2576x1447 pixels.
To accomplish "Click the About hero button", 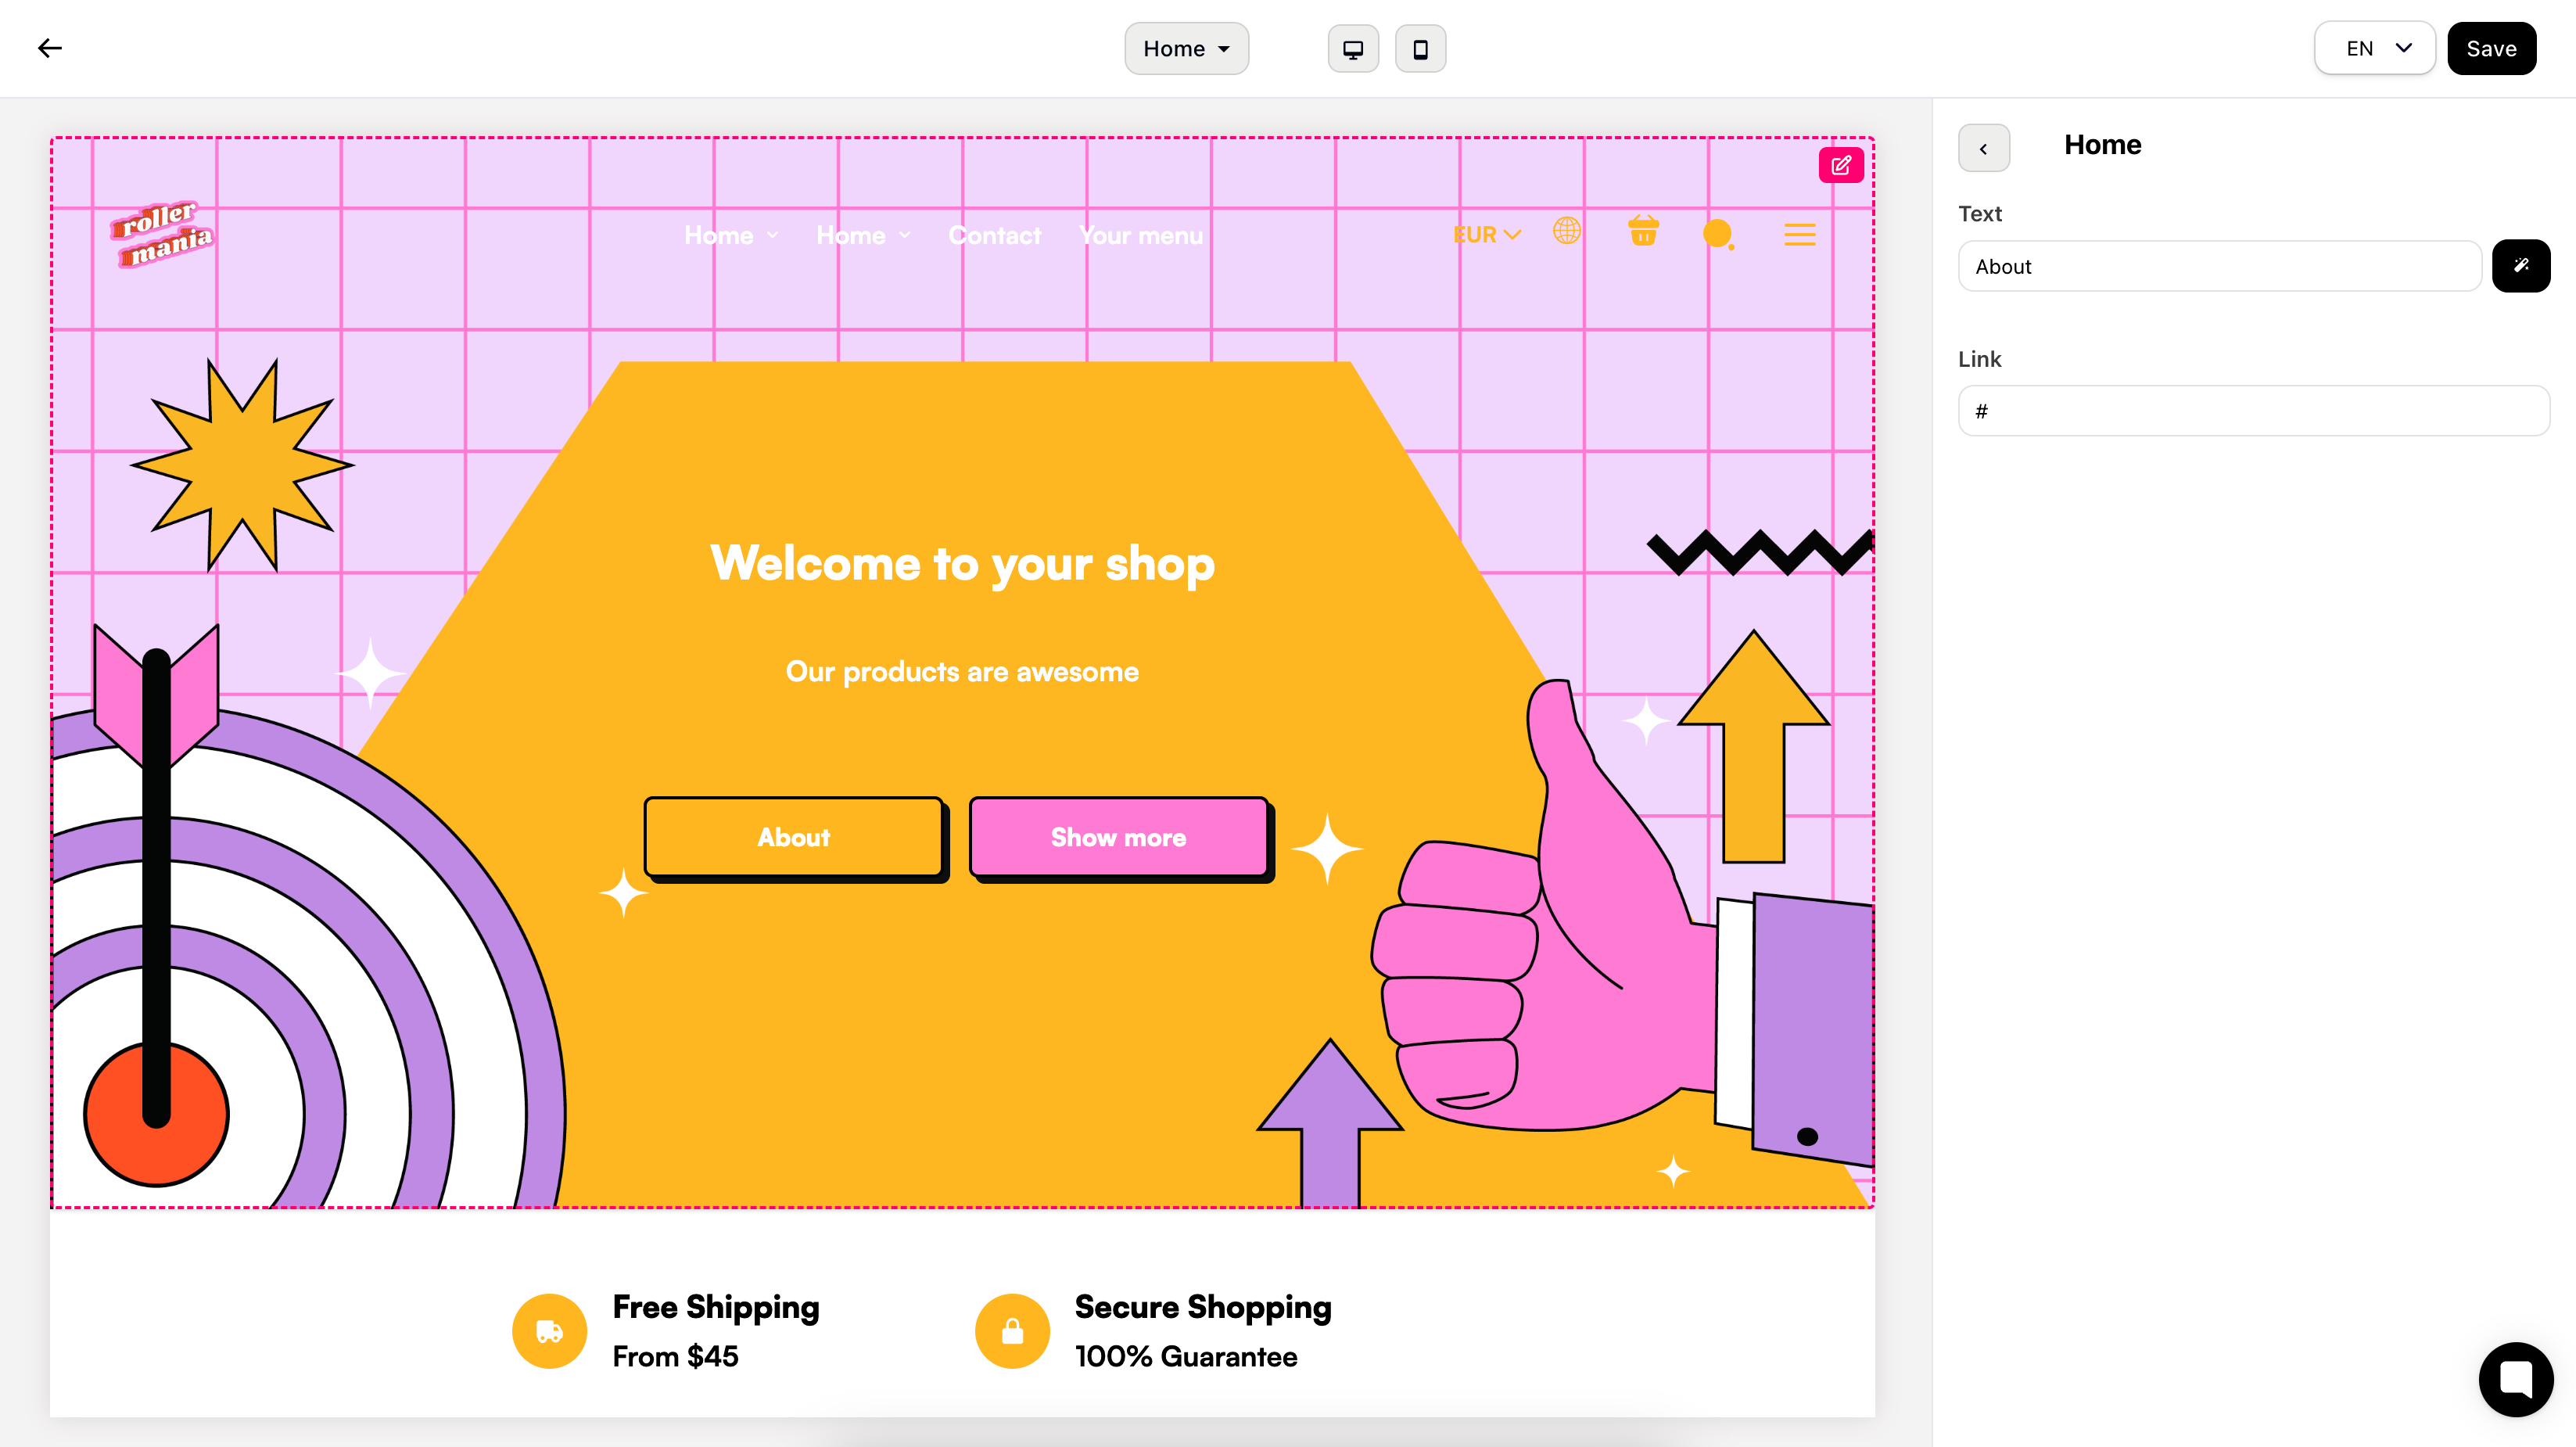I will pos(793,837).
